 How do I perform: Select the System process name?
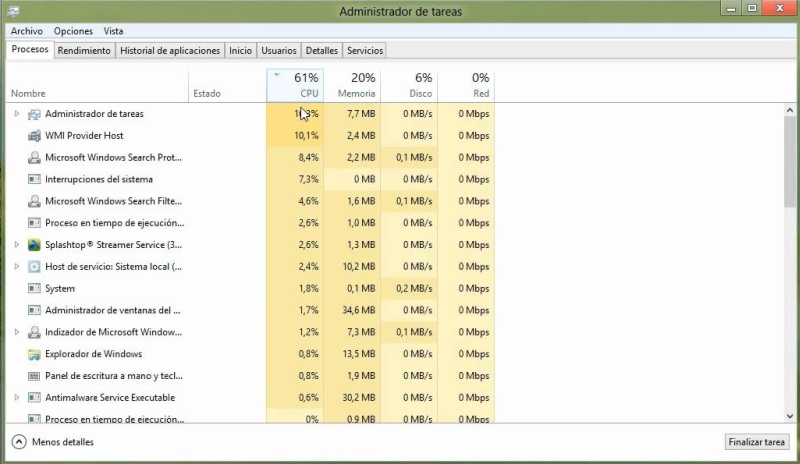point(60,289)
